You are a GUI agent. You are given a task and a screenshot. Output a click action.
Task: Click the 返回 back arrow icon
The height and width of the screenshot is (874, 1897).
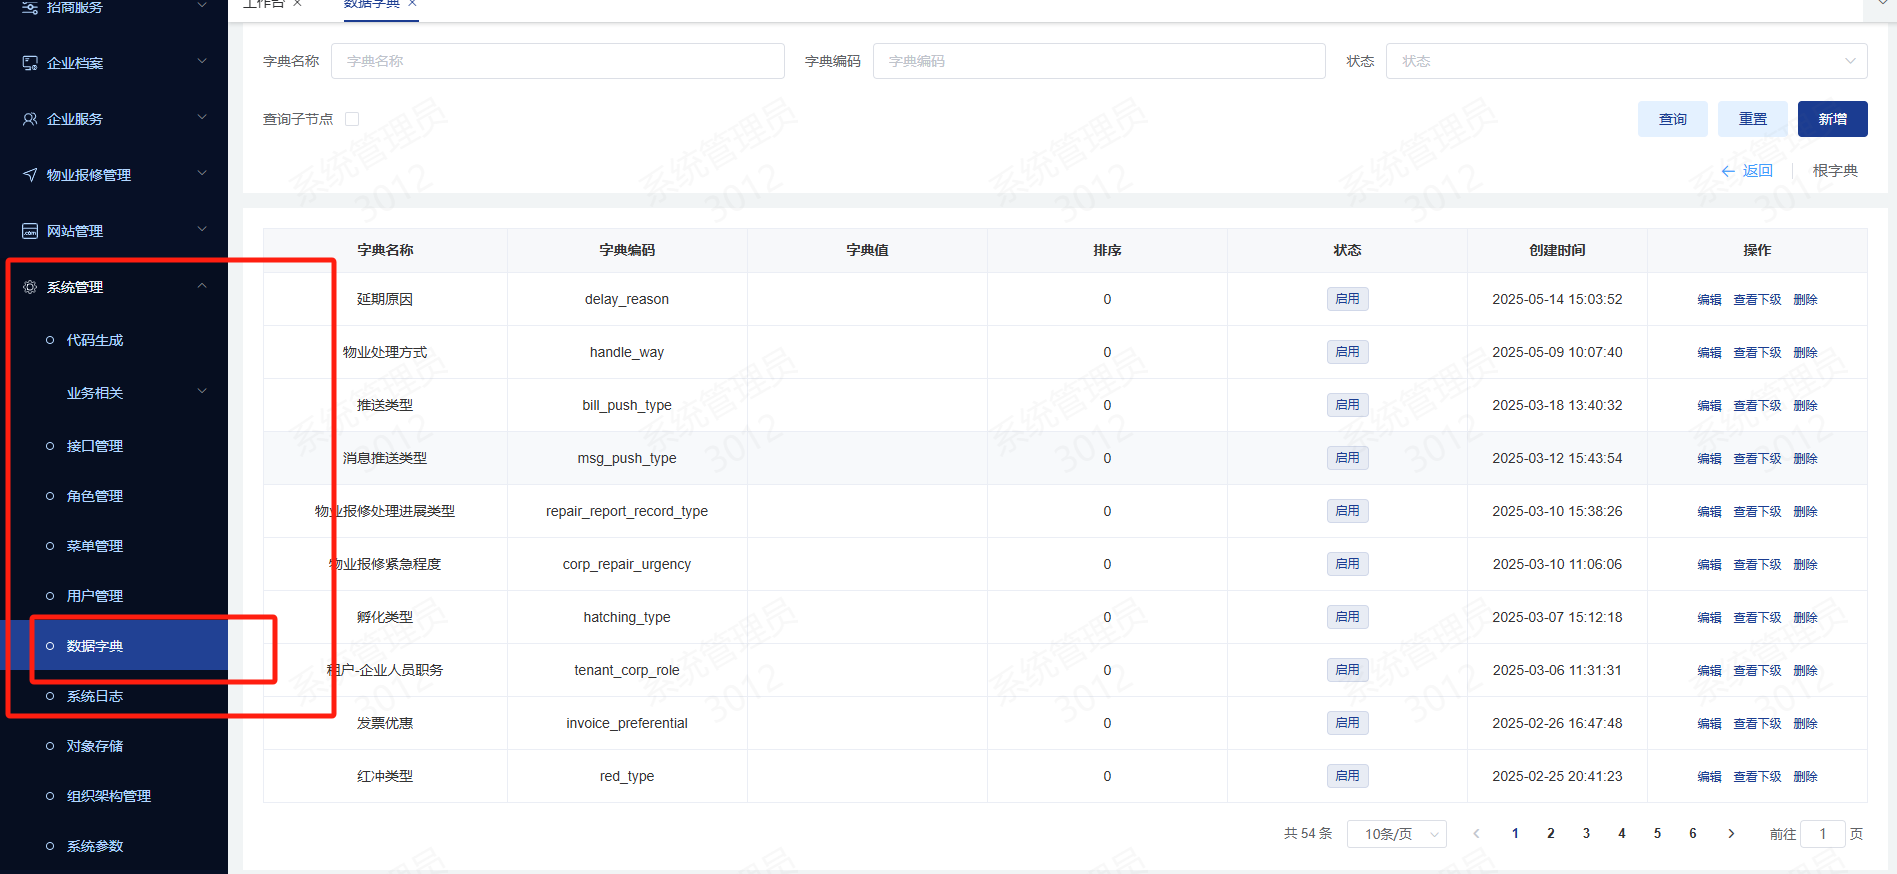point(1728,171)
